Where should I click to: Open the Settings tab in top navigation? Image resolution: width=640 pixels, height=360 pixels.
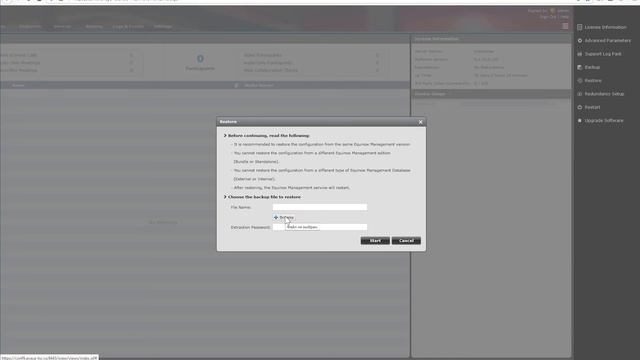click(163, 27)
